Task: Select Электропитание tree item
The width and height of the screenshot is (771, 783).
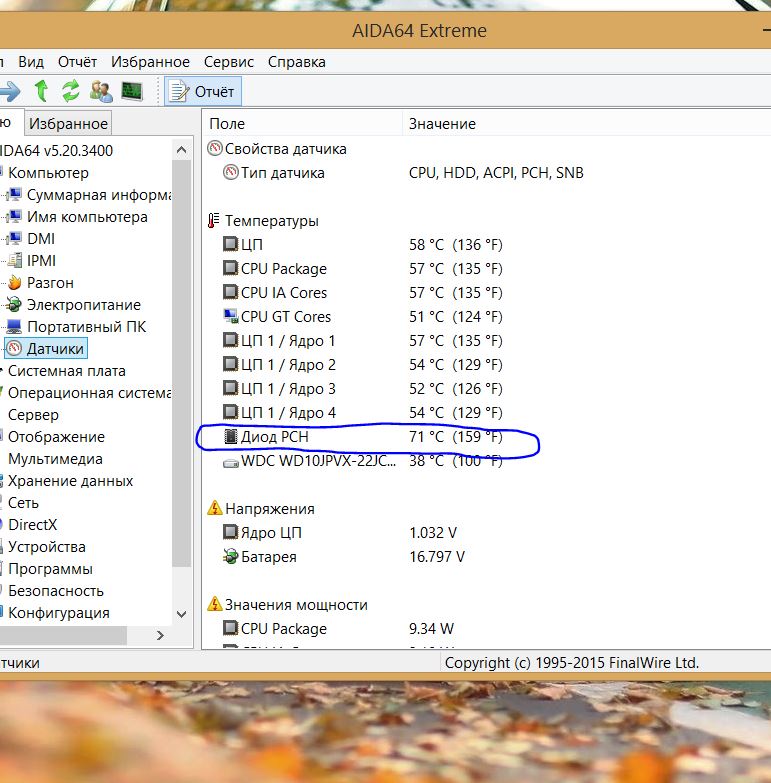Action: coord(84,305)
